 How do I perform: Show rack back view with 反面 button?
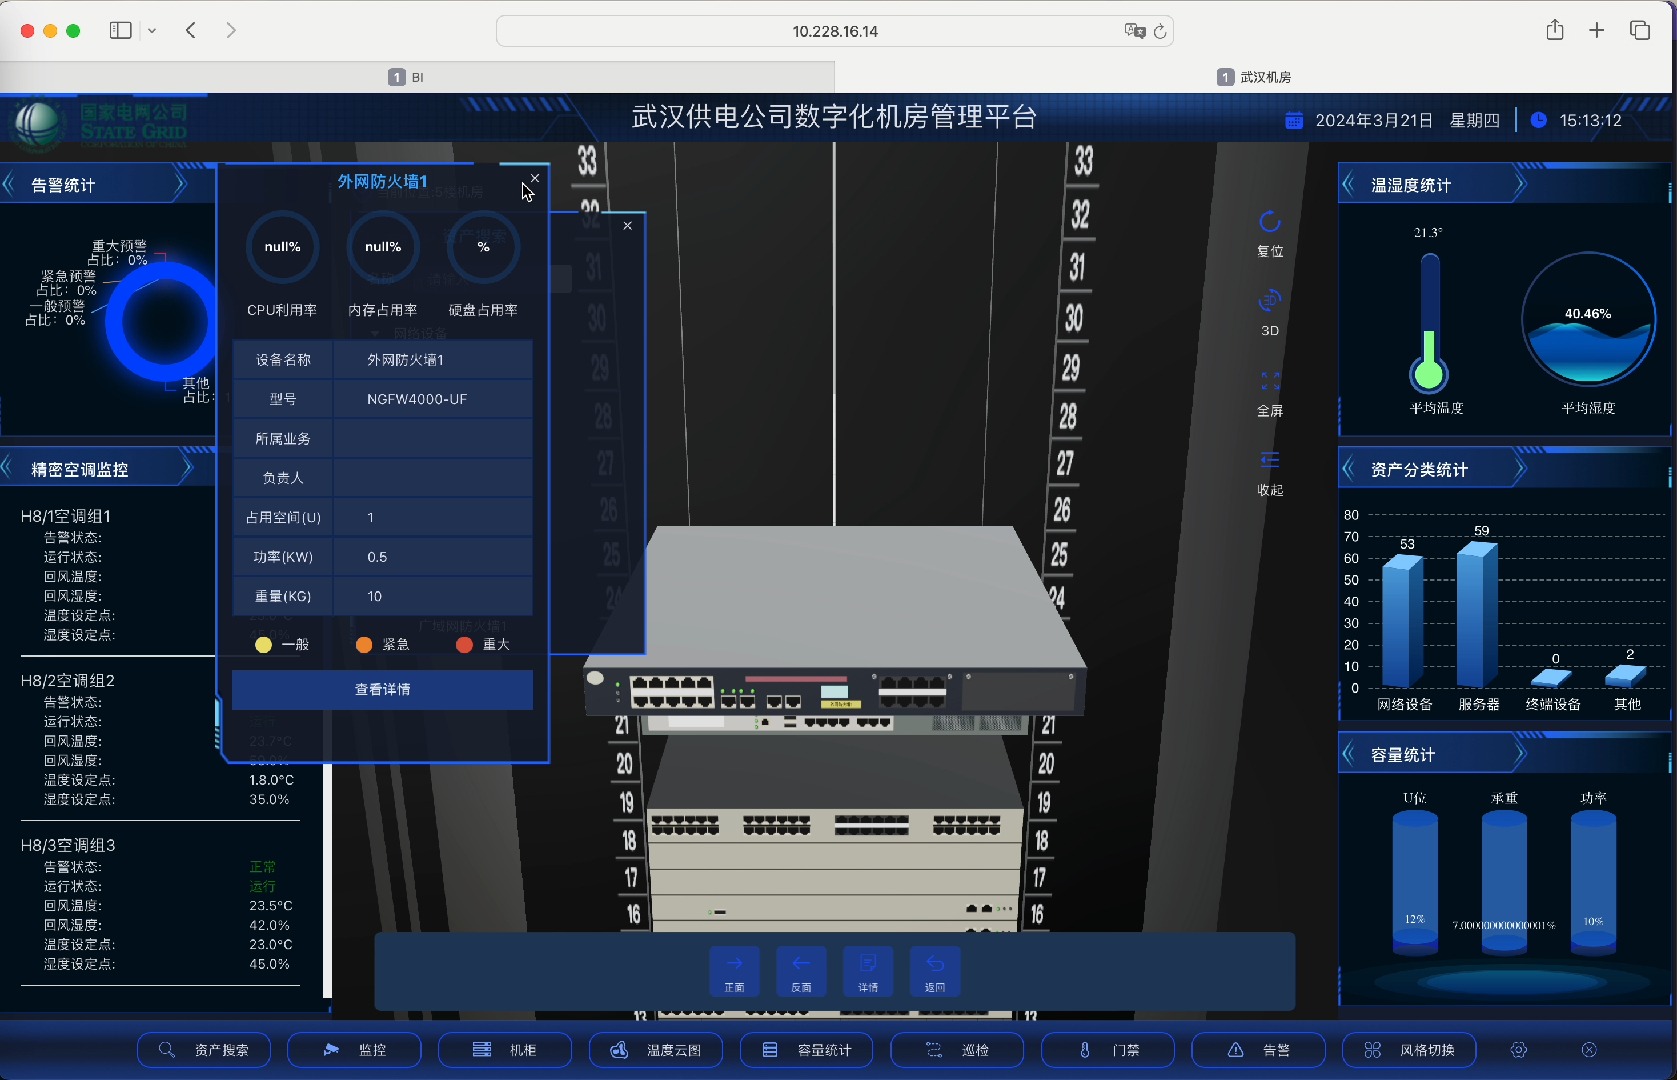click(801, 971)
